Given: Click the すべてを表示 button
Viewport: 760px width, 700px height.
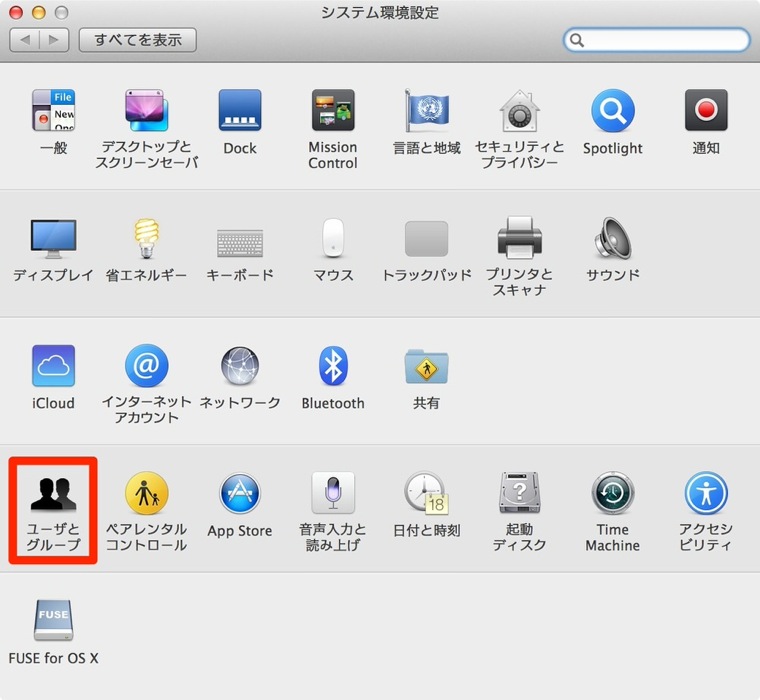Looking at the screenshot, I should click(138, 40).
